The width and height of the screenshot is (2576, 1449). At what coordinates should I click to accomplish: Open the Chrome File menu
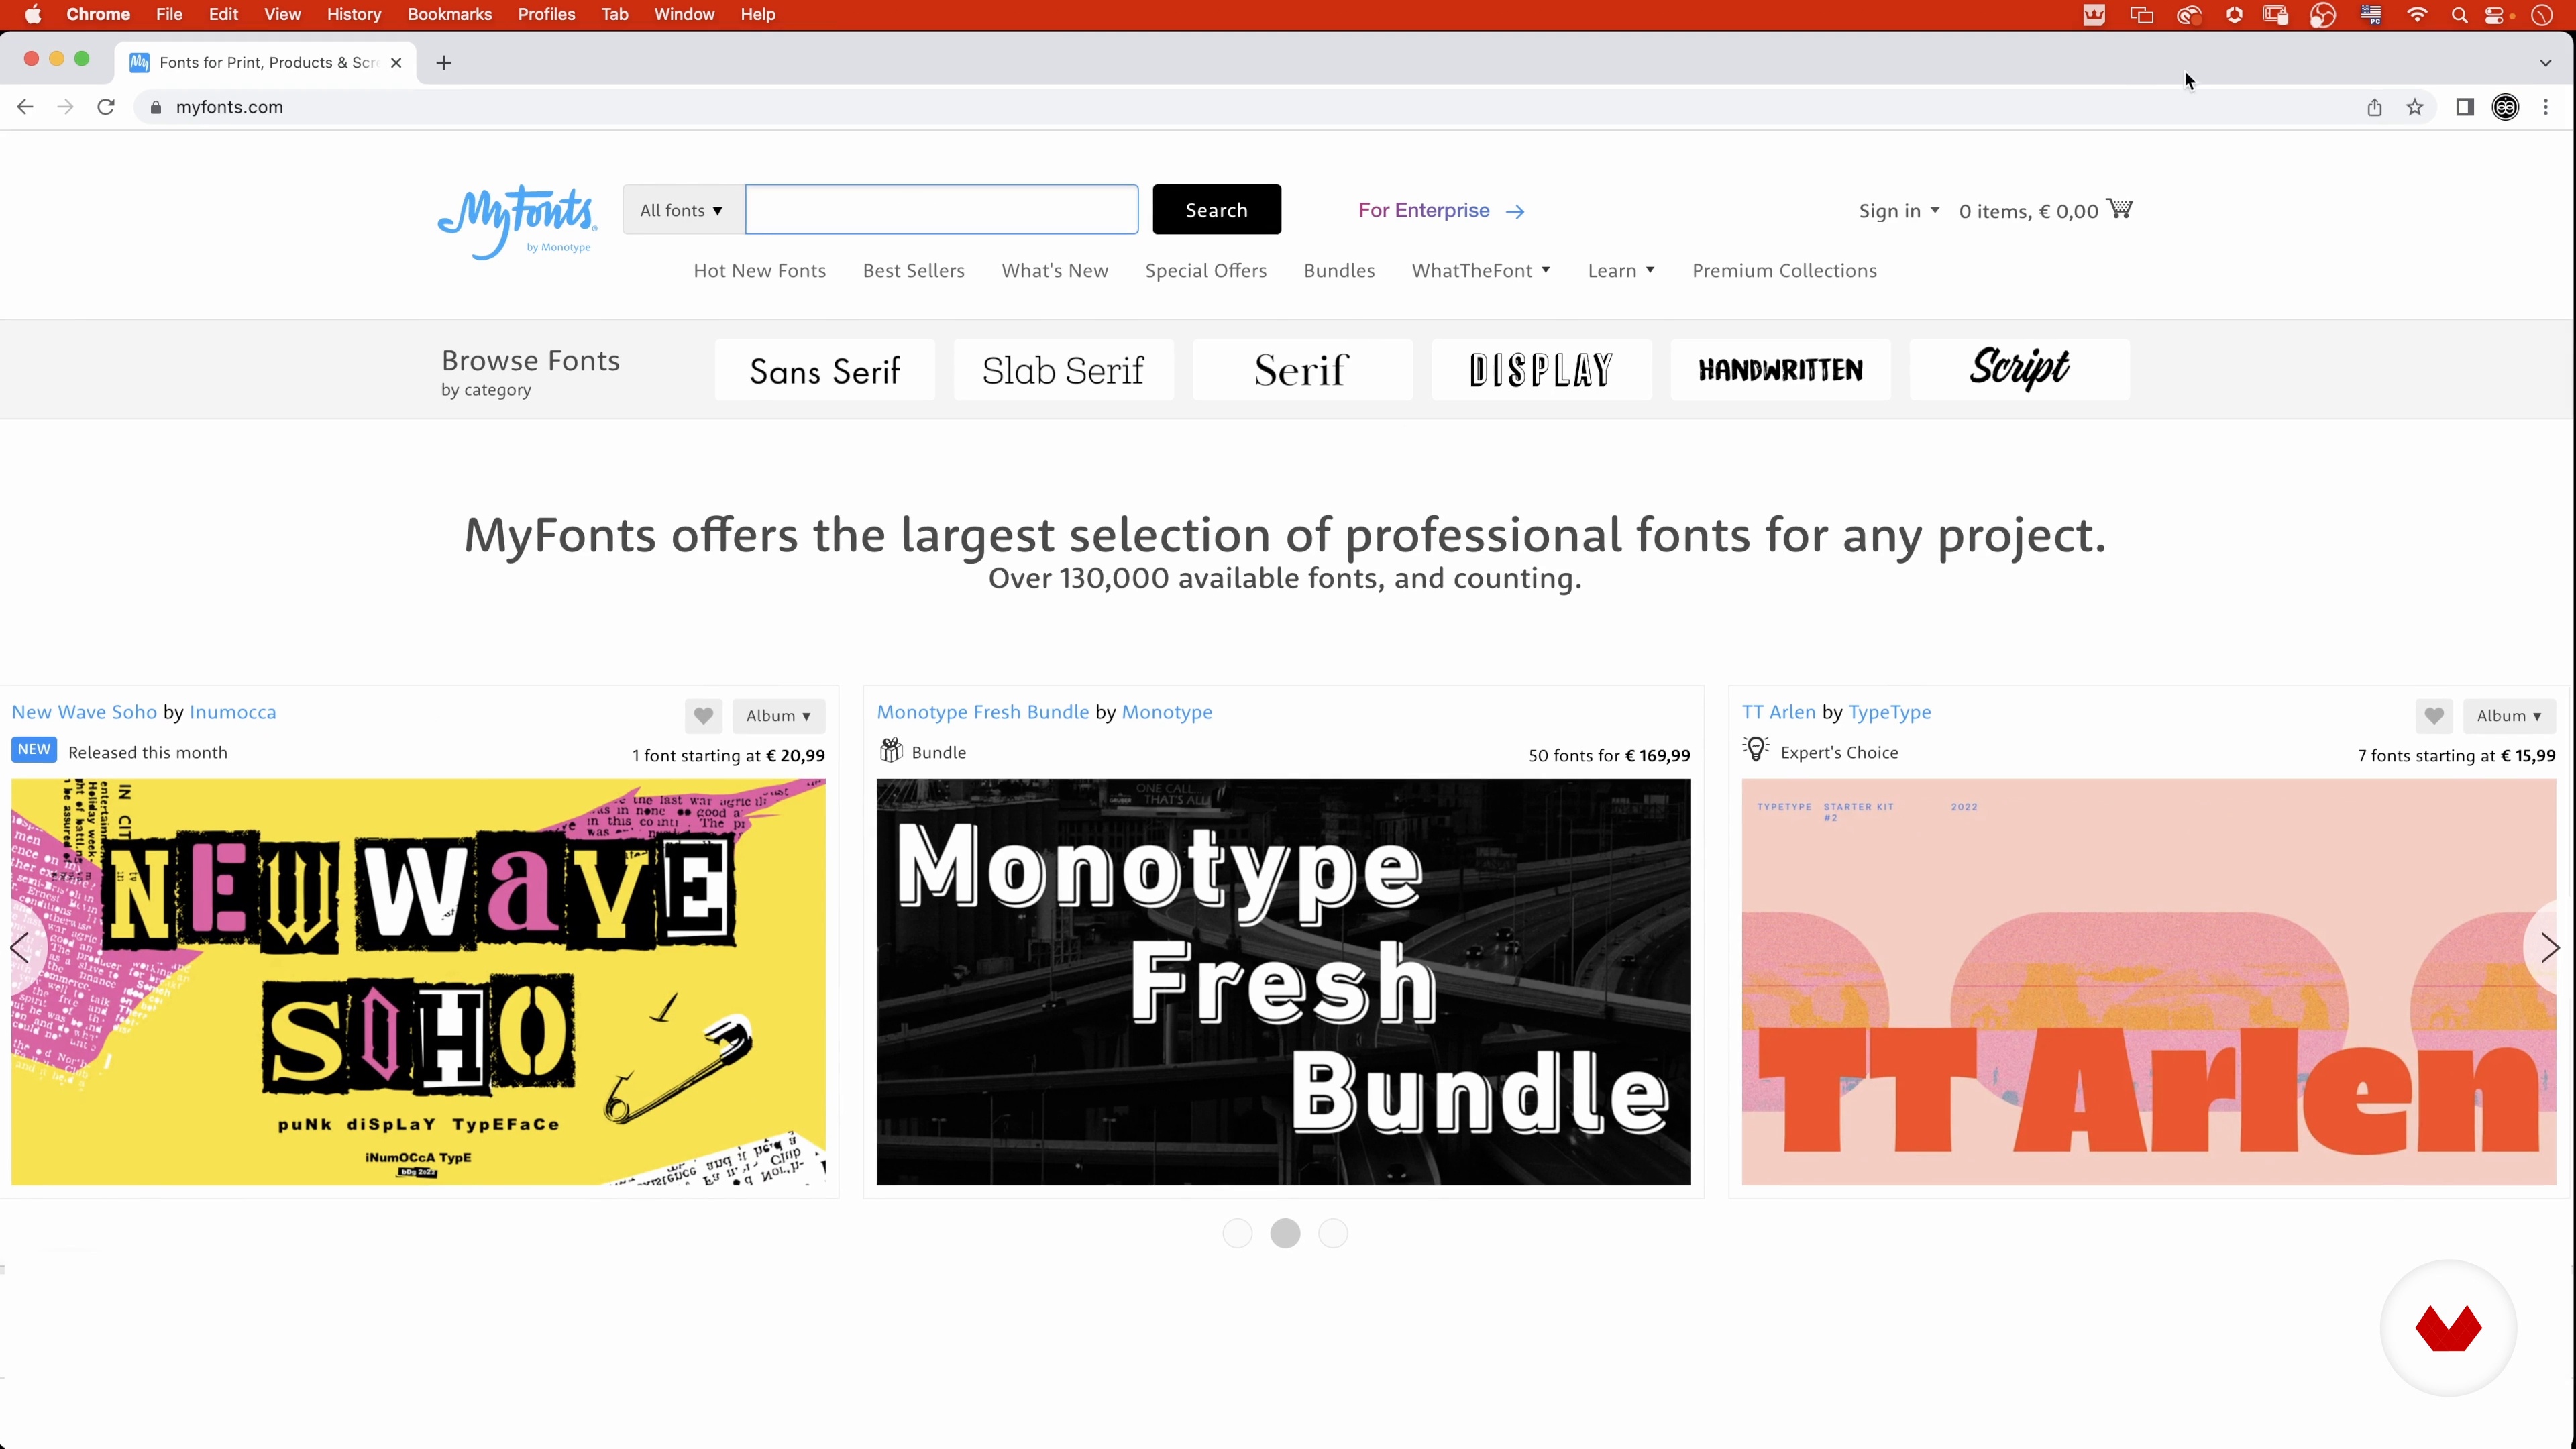click(169, 14)
